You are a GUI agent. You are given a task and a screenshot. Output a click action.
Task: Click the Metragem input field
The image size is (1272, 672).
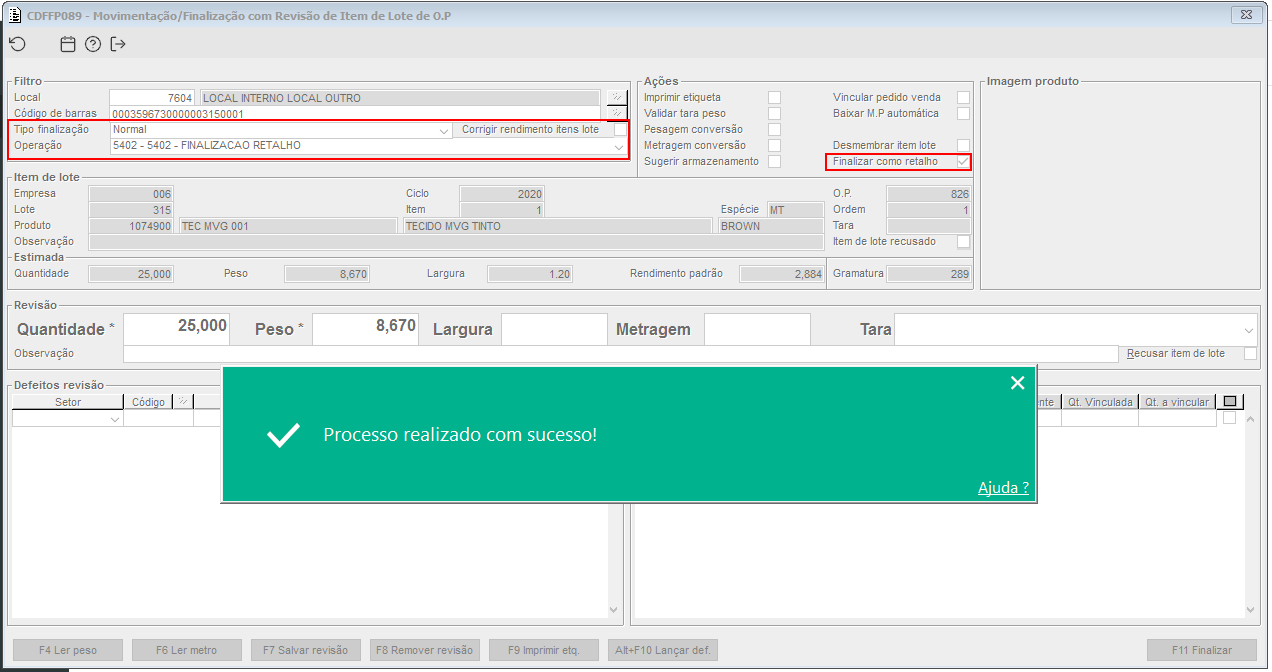pos(757,328)
